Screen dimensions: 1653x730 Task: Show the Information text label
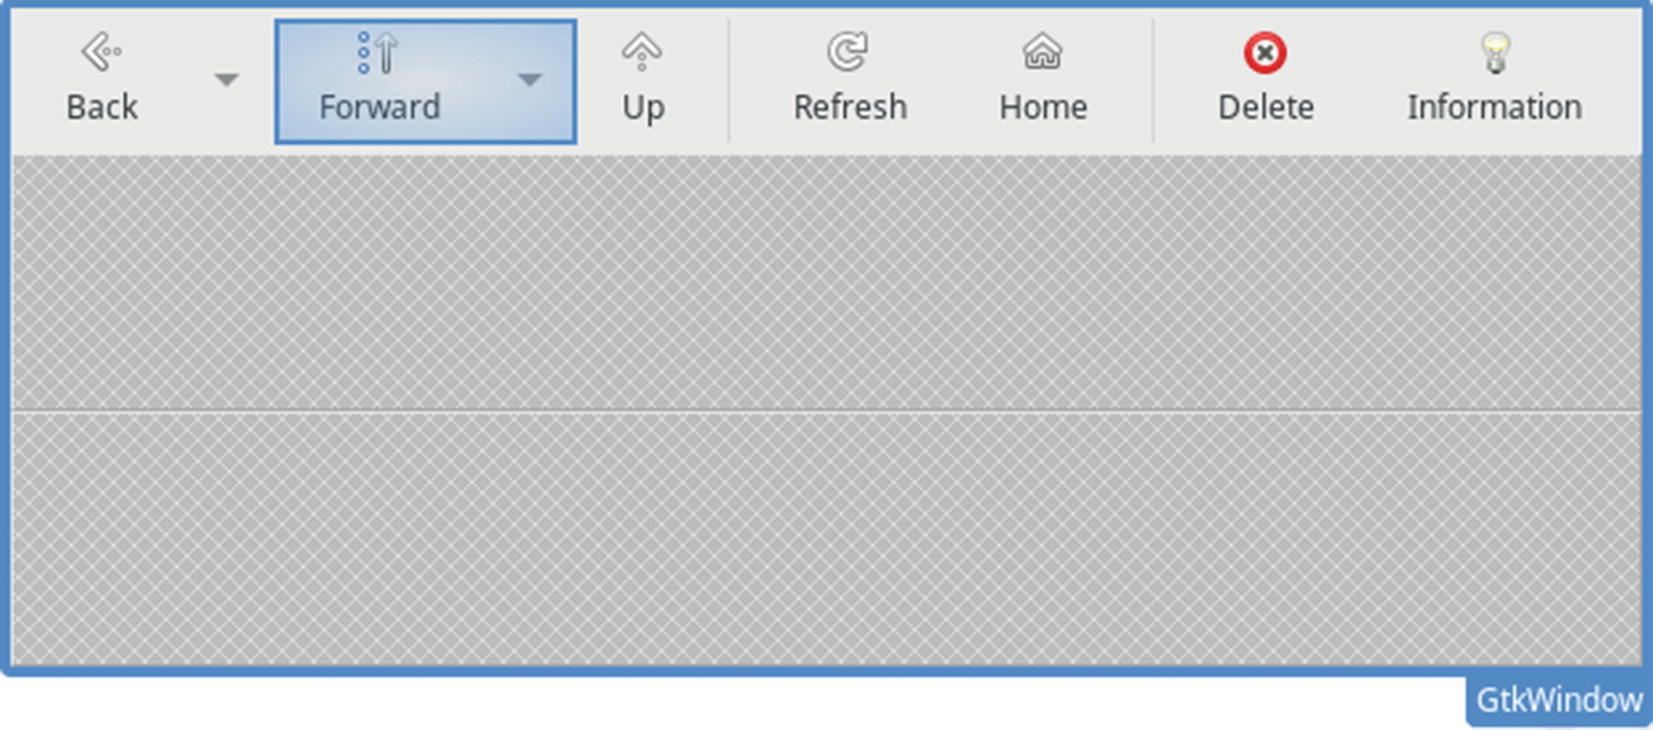(1495, 107)
